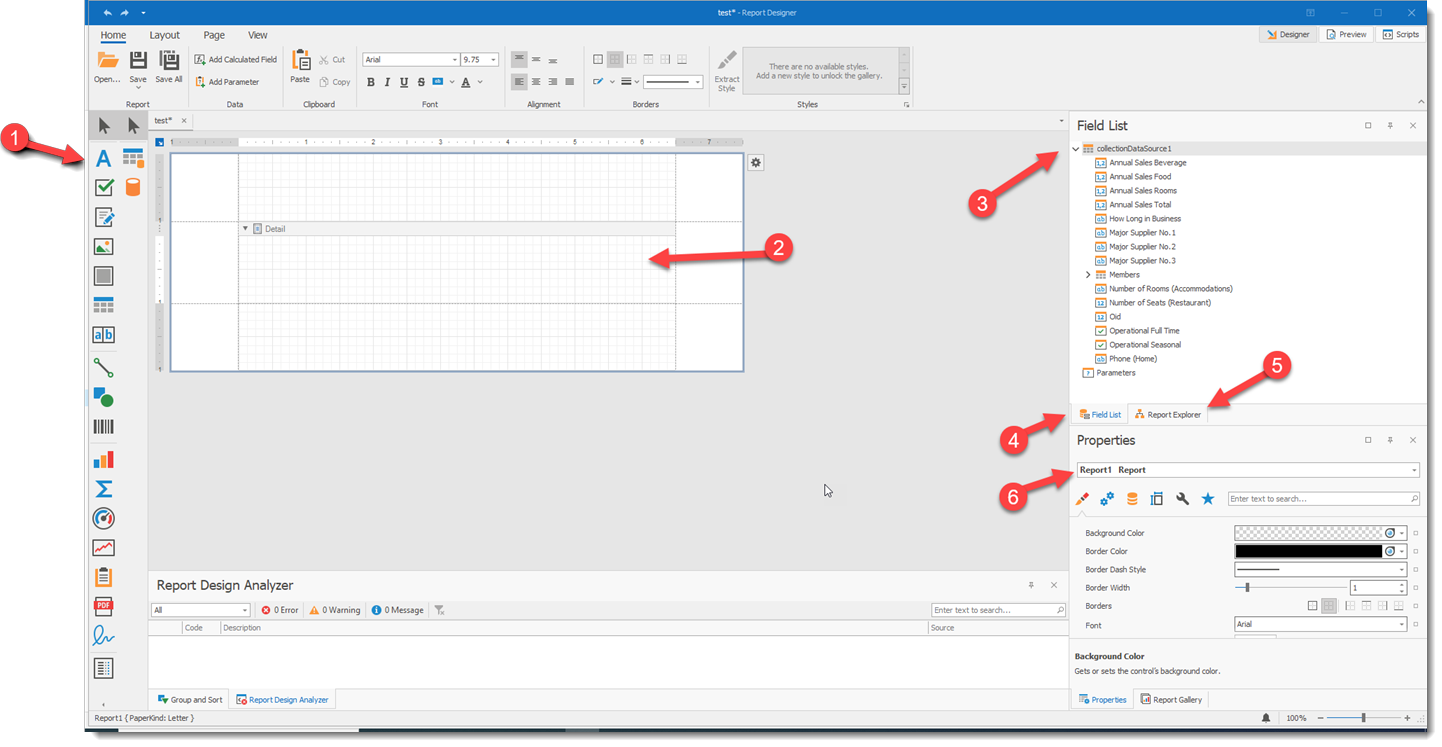Viewport: 1442px width, 747px height.
Task: Select the Barcode control in toolbox
Action: point(103,427)
